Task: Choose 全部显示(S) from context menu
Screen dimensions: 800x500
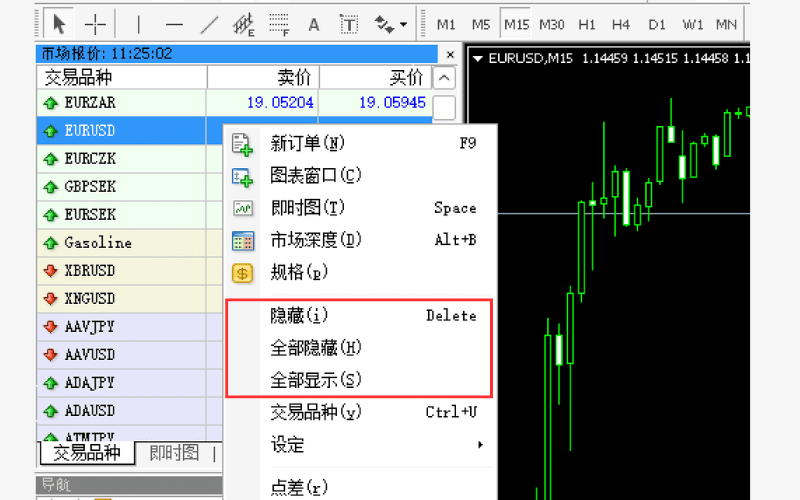Action: (360, 380)
